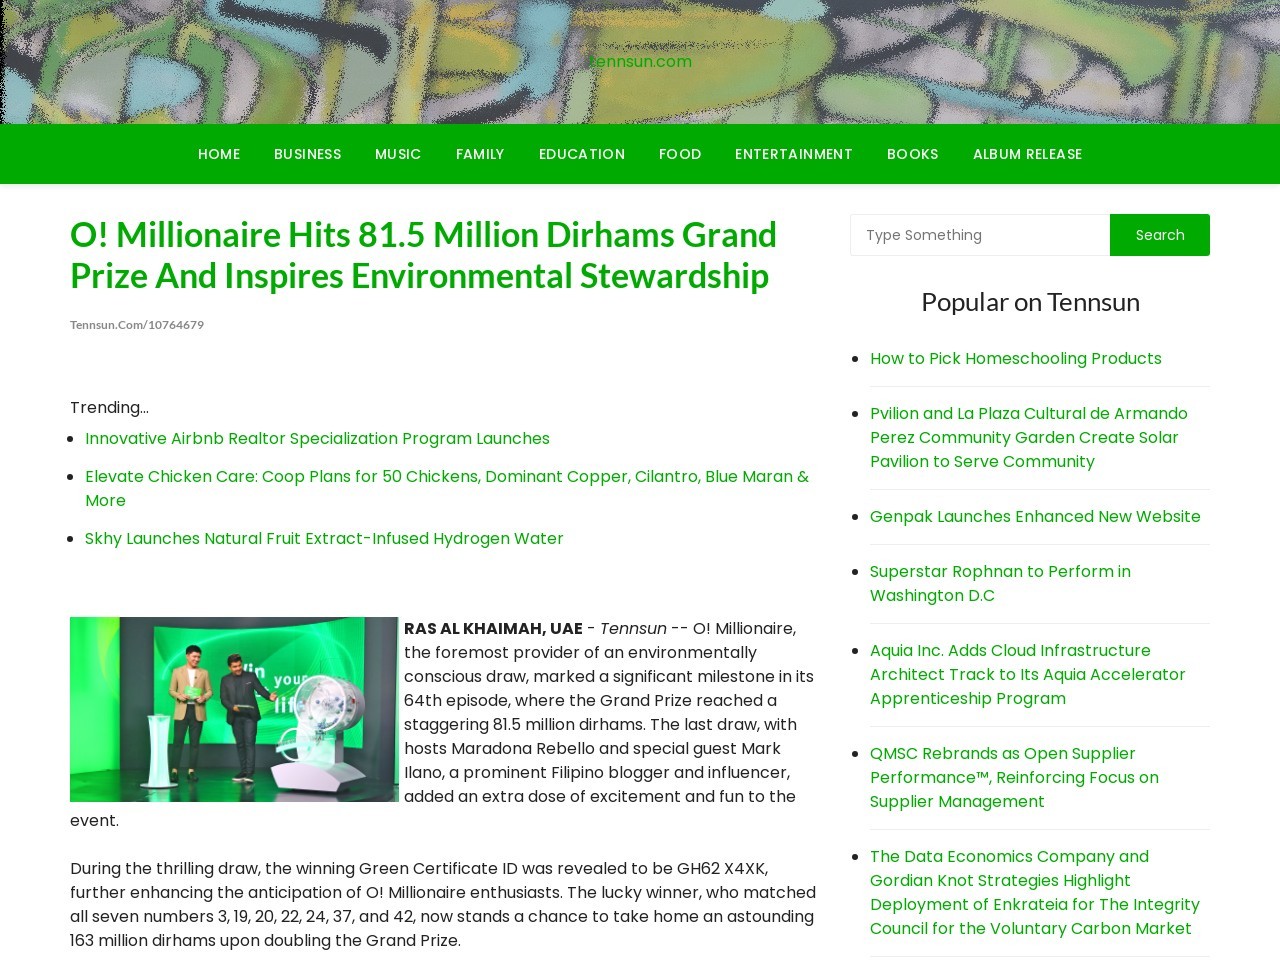Viewport: 1280px width, 960px height.
Task: View Genpak Launches Enhanced New Website
Action: pos(1034,516)
